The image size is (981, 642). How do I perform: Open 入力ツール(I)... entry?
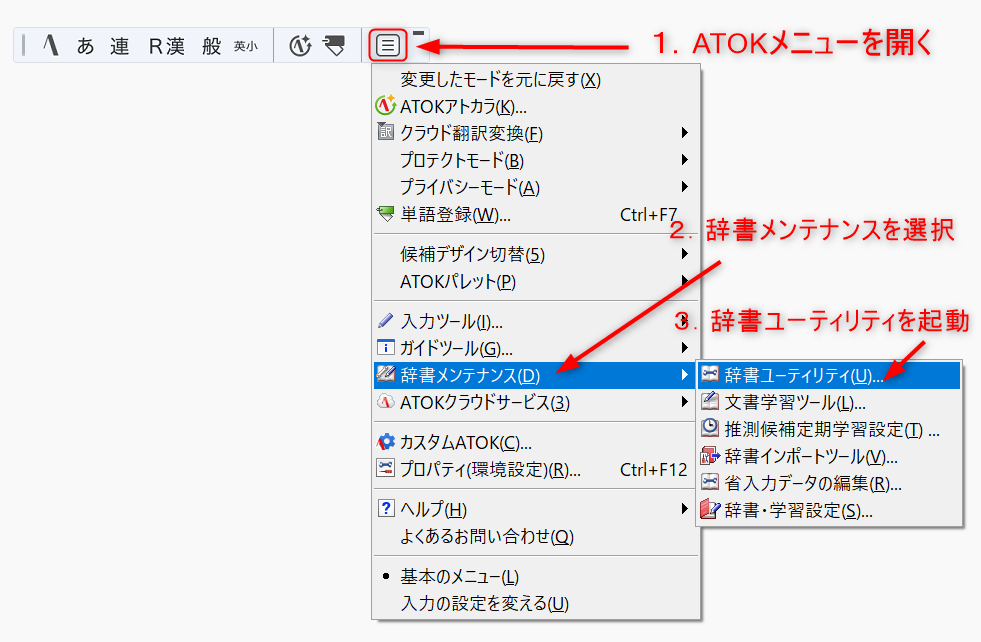(x=536, y=321)
